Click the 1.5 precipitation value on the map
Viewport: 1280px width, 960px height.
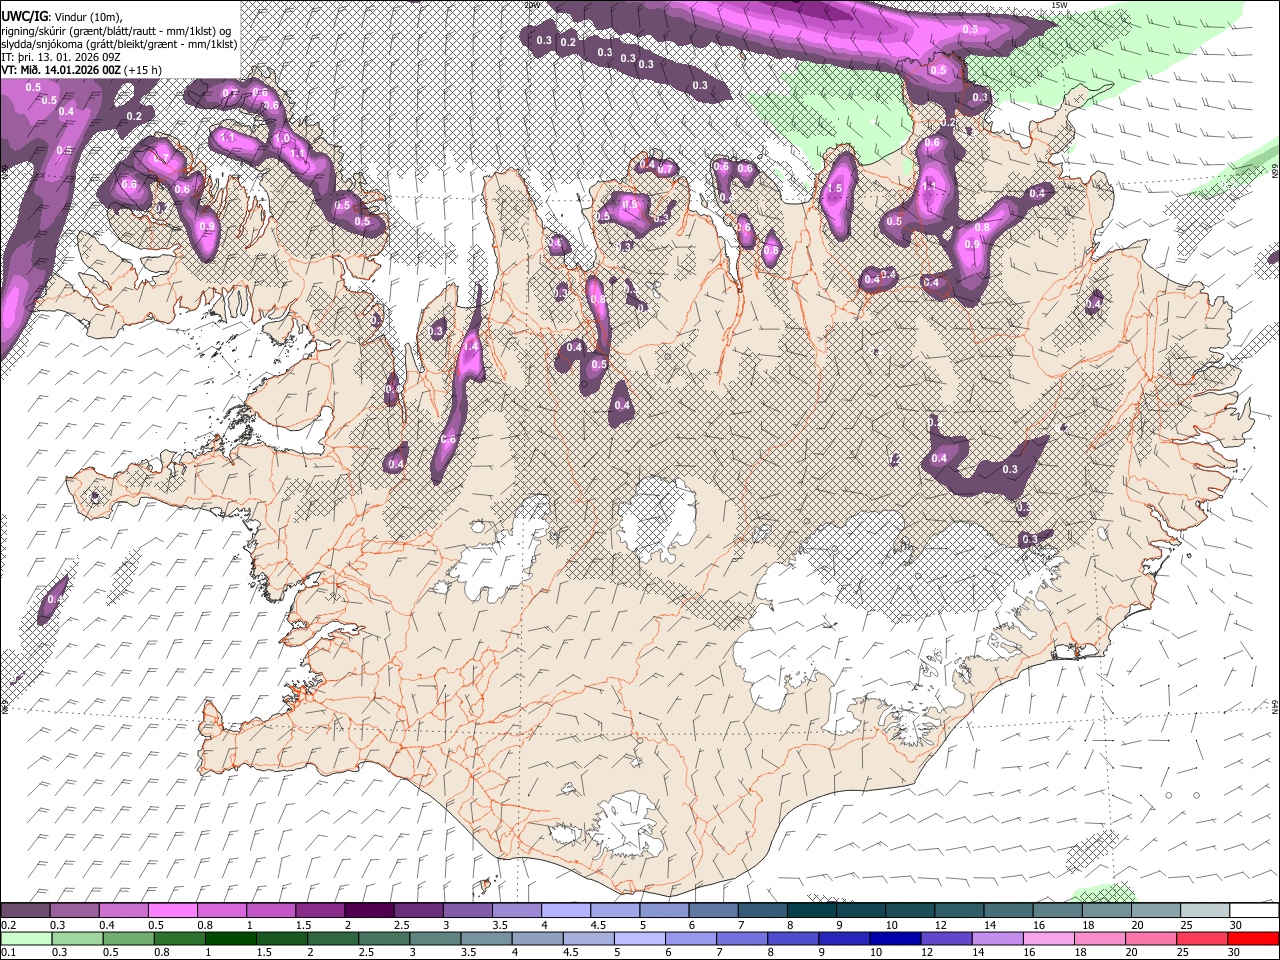point(835,188)
